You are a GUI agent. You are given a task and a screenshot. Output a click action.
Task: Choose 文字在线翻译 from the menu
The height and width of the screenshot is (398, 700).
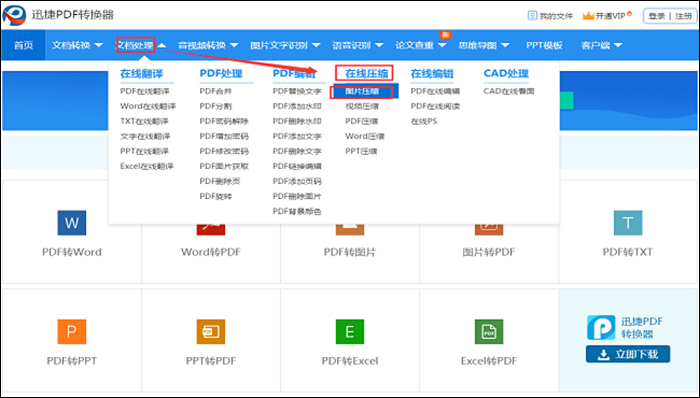coord(145,137)
